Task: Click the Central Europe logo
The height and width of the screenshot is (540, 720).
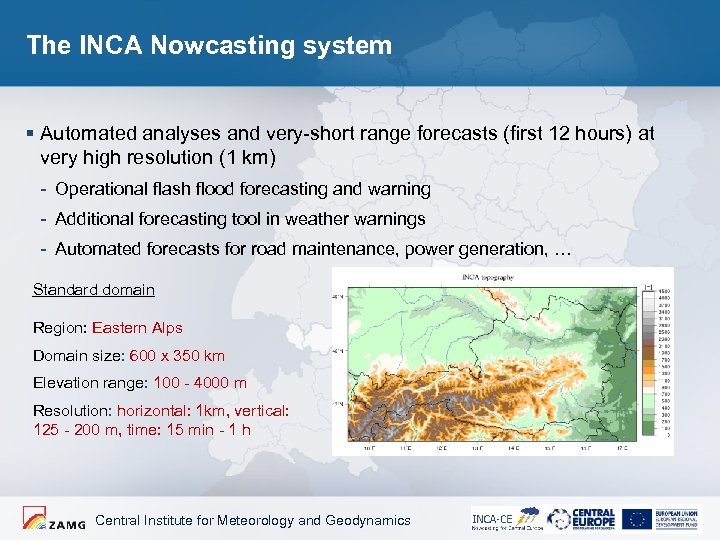Action: (582, 519)
